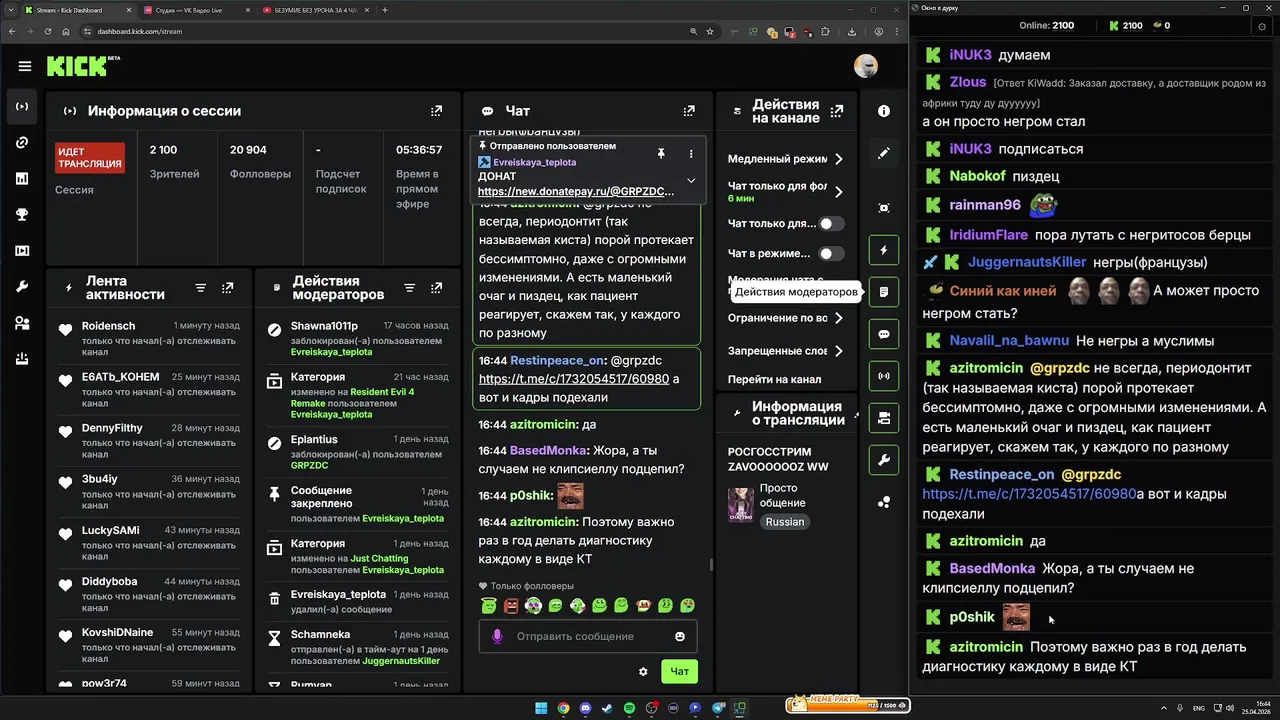Pop out the 'Чат' panel
This screenshot has height=720, width=1280.
(x=689, y=111)
